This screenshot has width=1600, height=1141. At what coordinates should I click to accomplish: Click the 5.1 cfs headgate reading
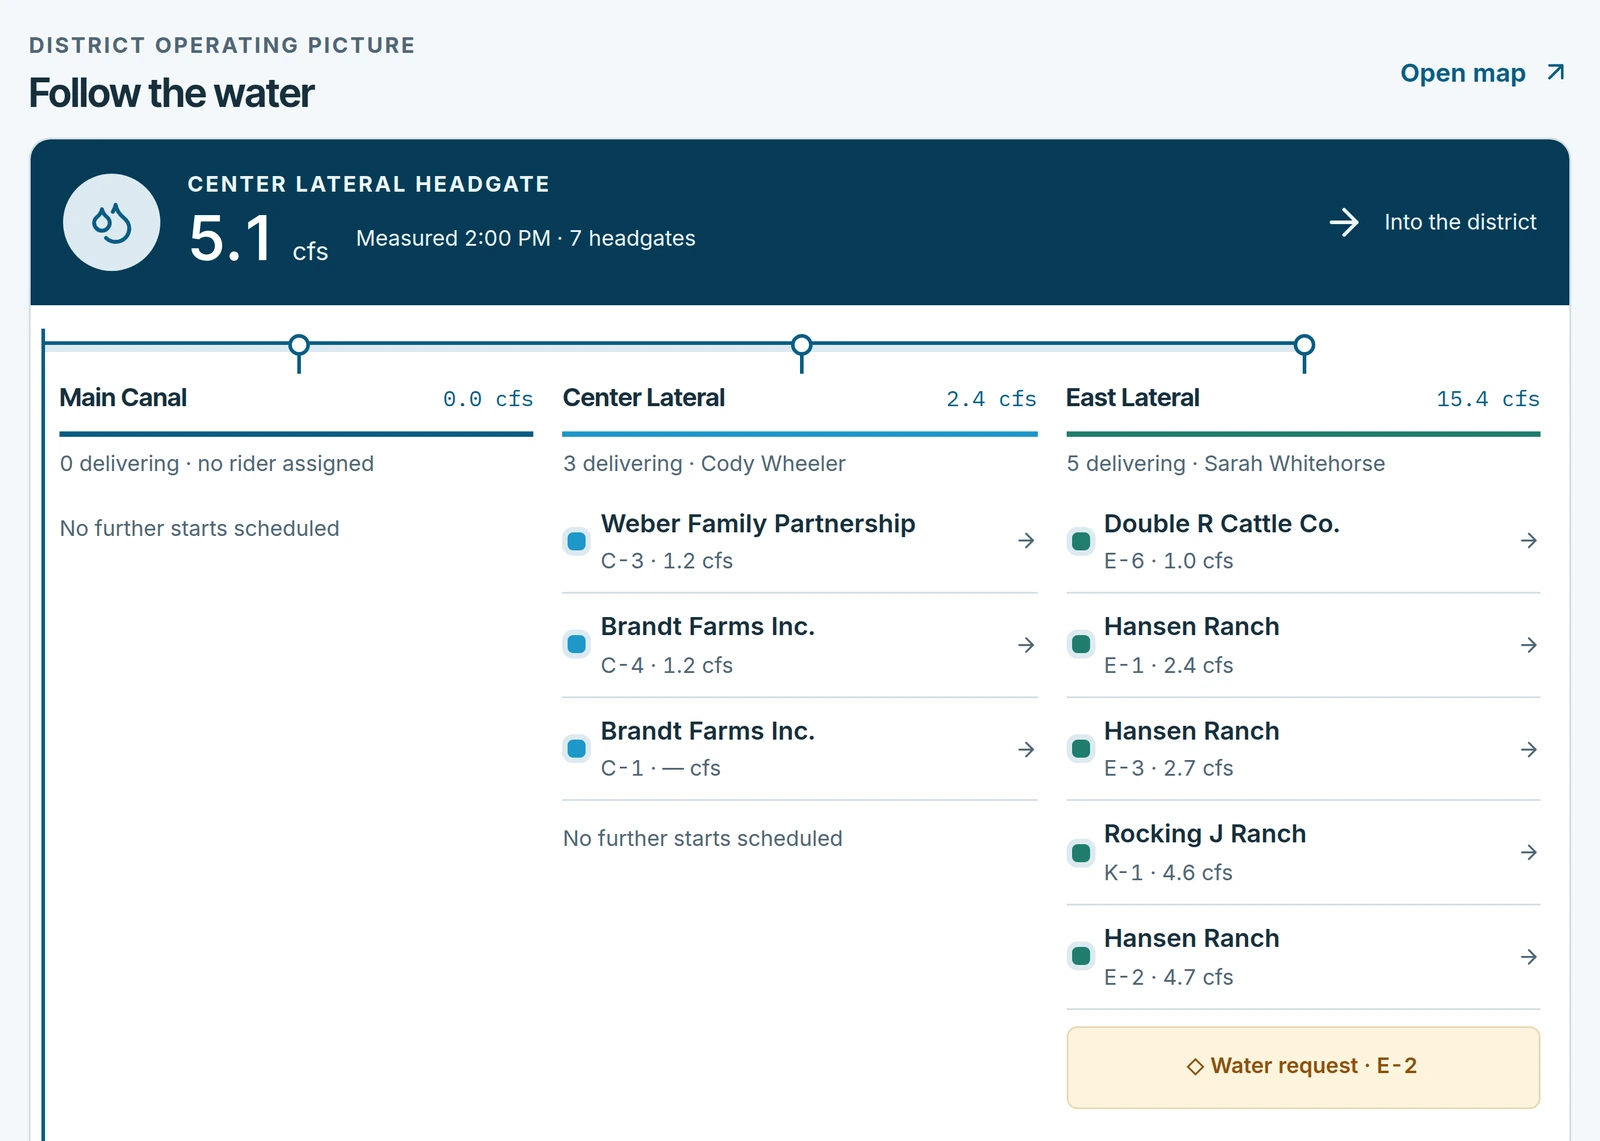[x=259, y=239]
